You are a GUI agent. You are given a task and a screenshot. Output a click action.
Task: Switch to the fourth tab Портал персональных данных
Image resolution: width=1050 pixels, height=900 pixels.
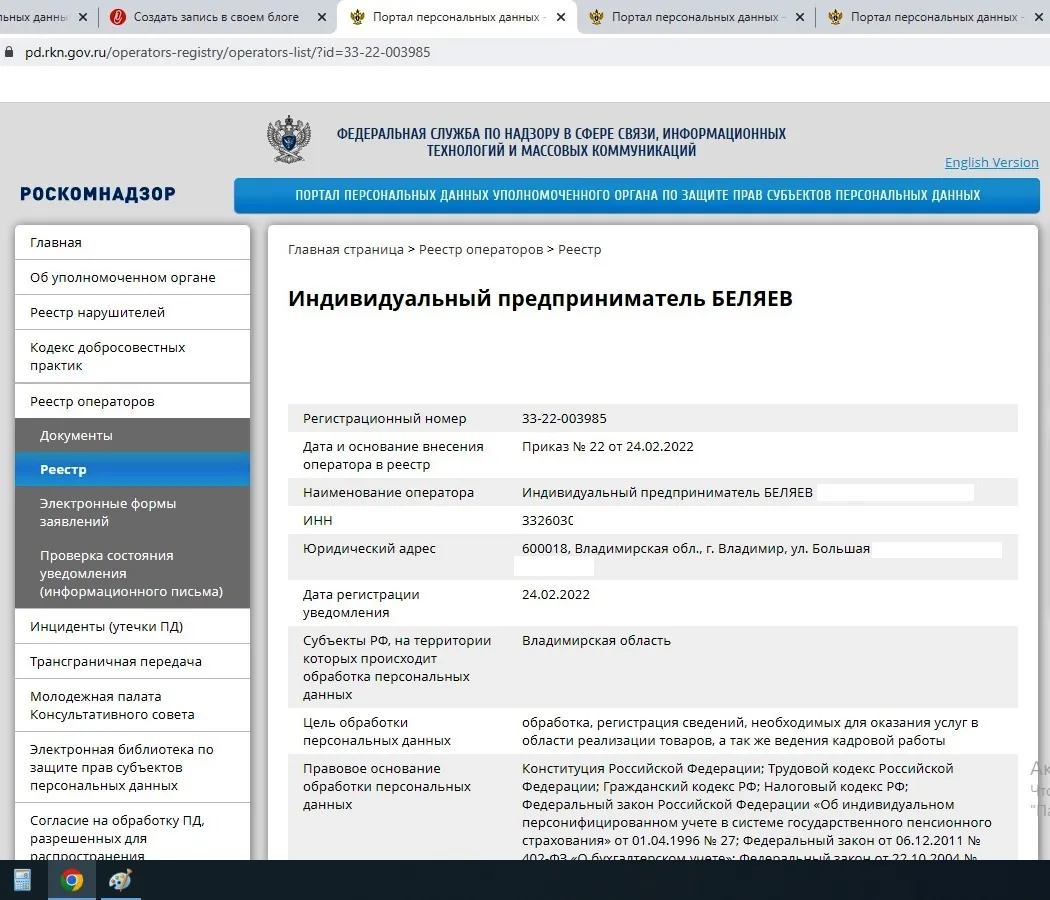coord(695,17)
